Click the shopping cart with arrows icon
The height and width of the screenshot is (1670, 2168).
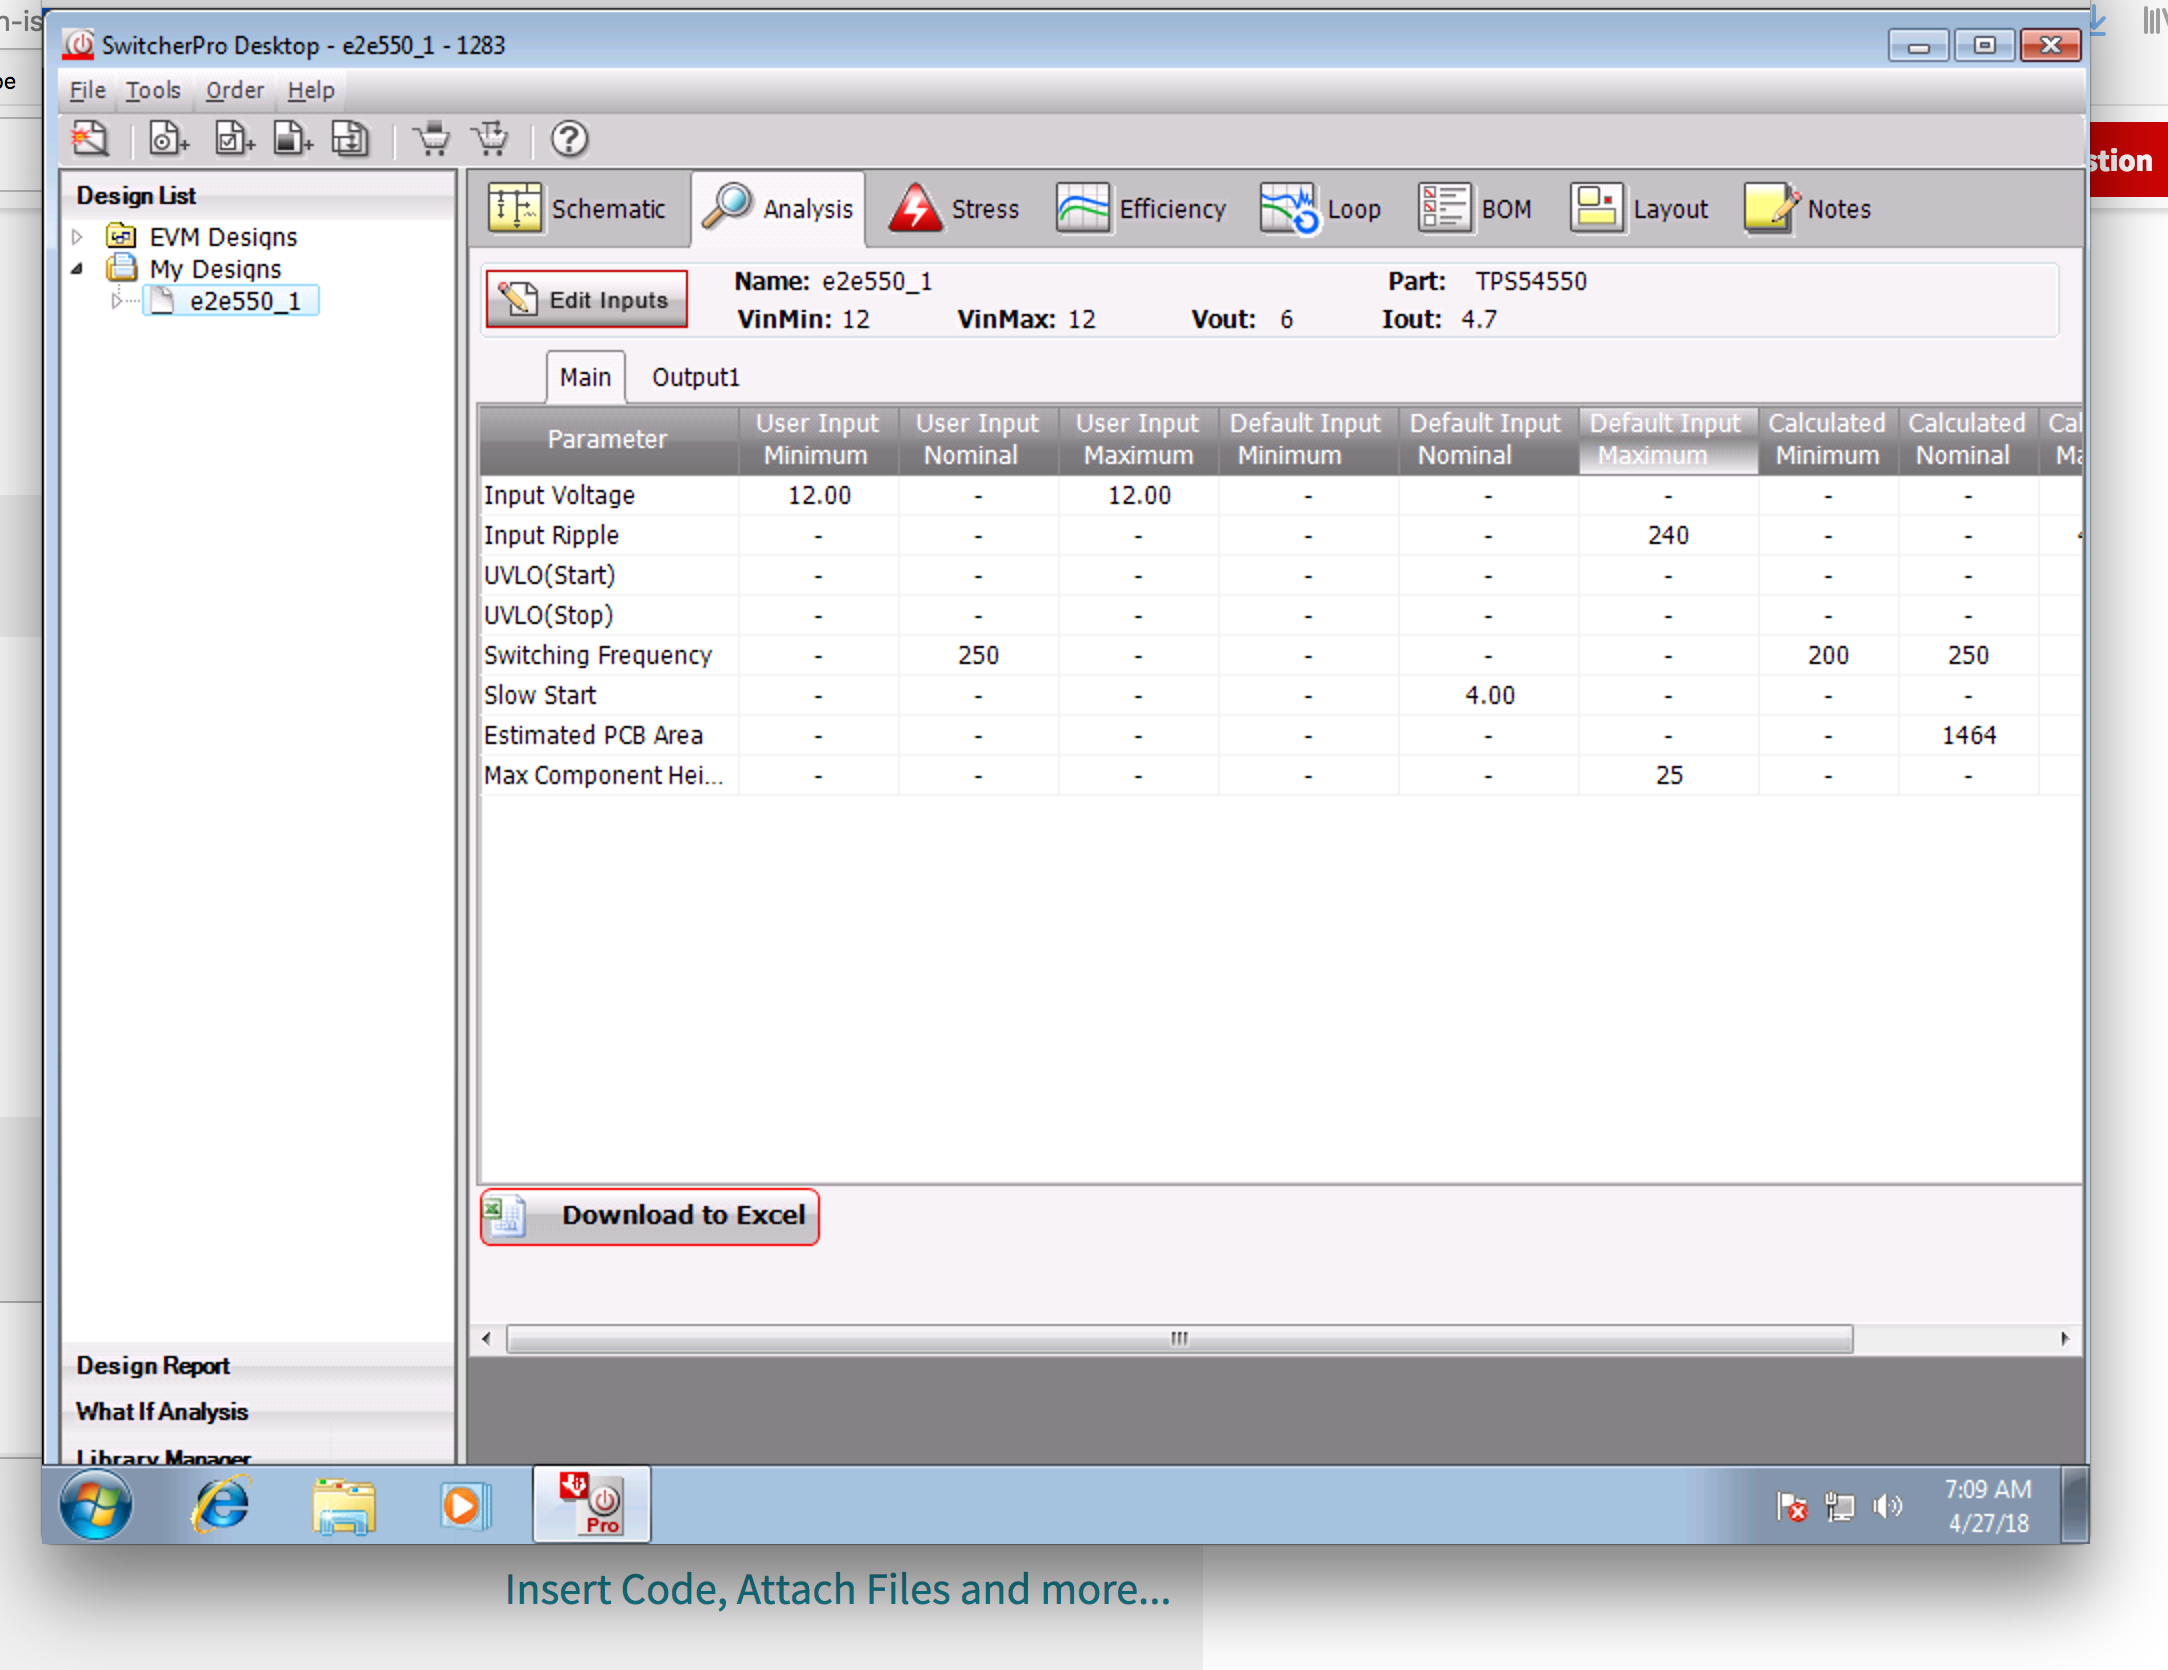point(491,139)
